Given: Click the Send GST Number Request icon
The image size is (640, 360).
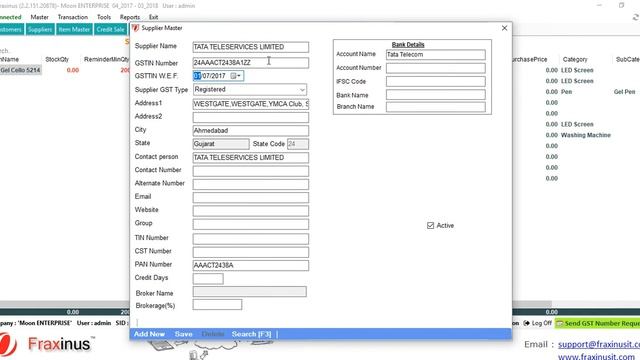Looking at the screenshot, I should (x=560, y=323).
